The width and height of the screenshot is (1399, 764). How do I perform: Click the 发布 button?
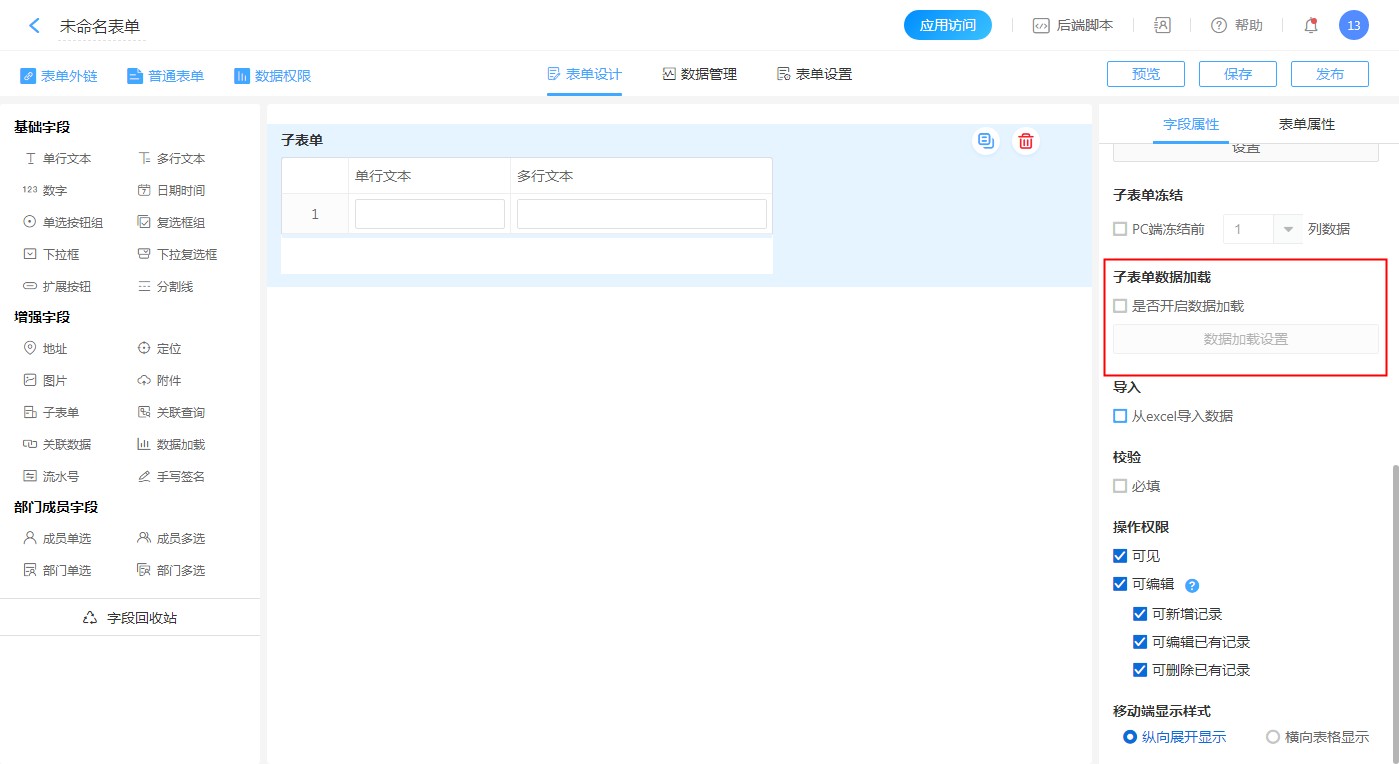pos(1329,74)
